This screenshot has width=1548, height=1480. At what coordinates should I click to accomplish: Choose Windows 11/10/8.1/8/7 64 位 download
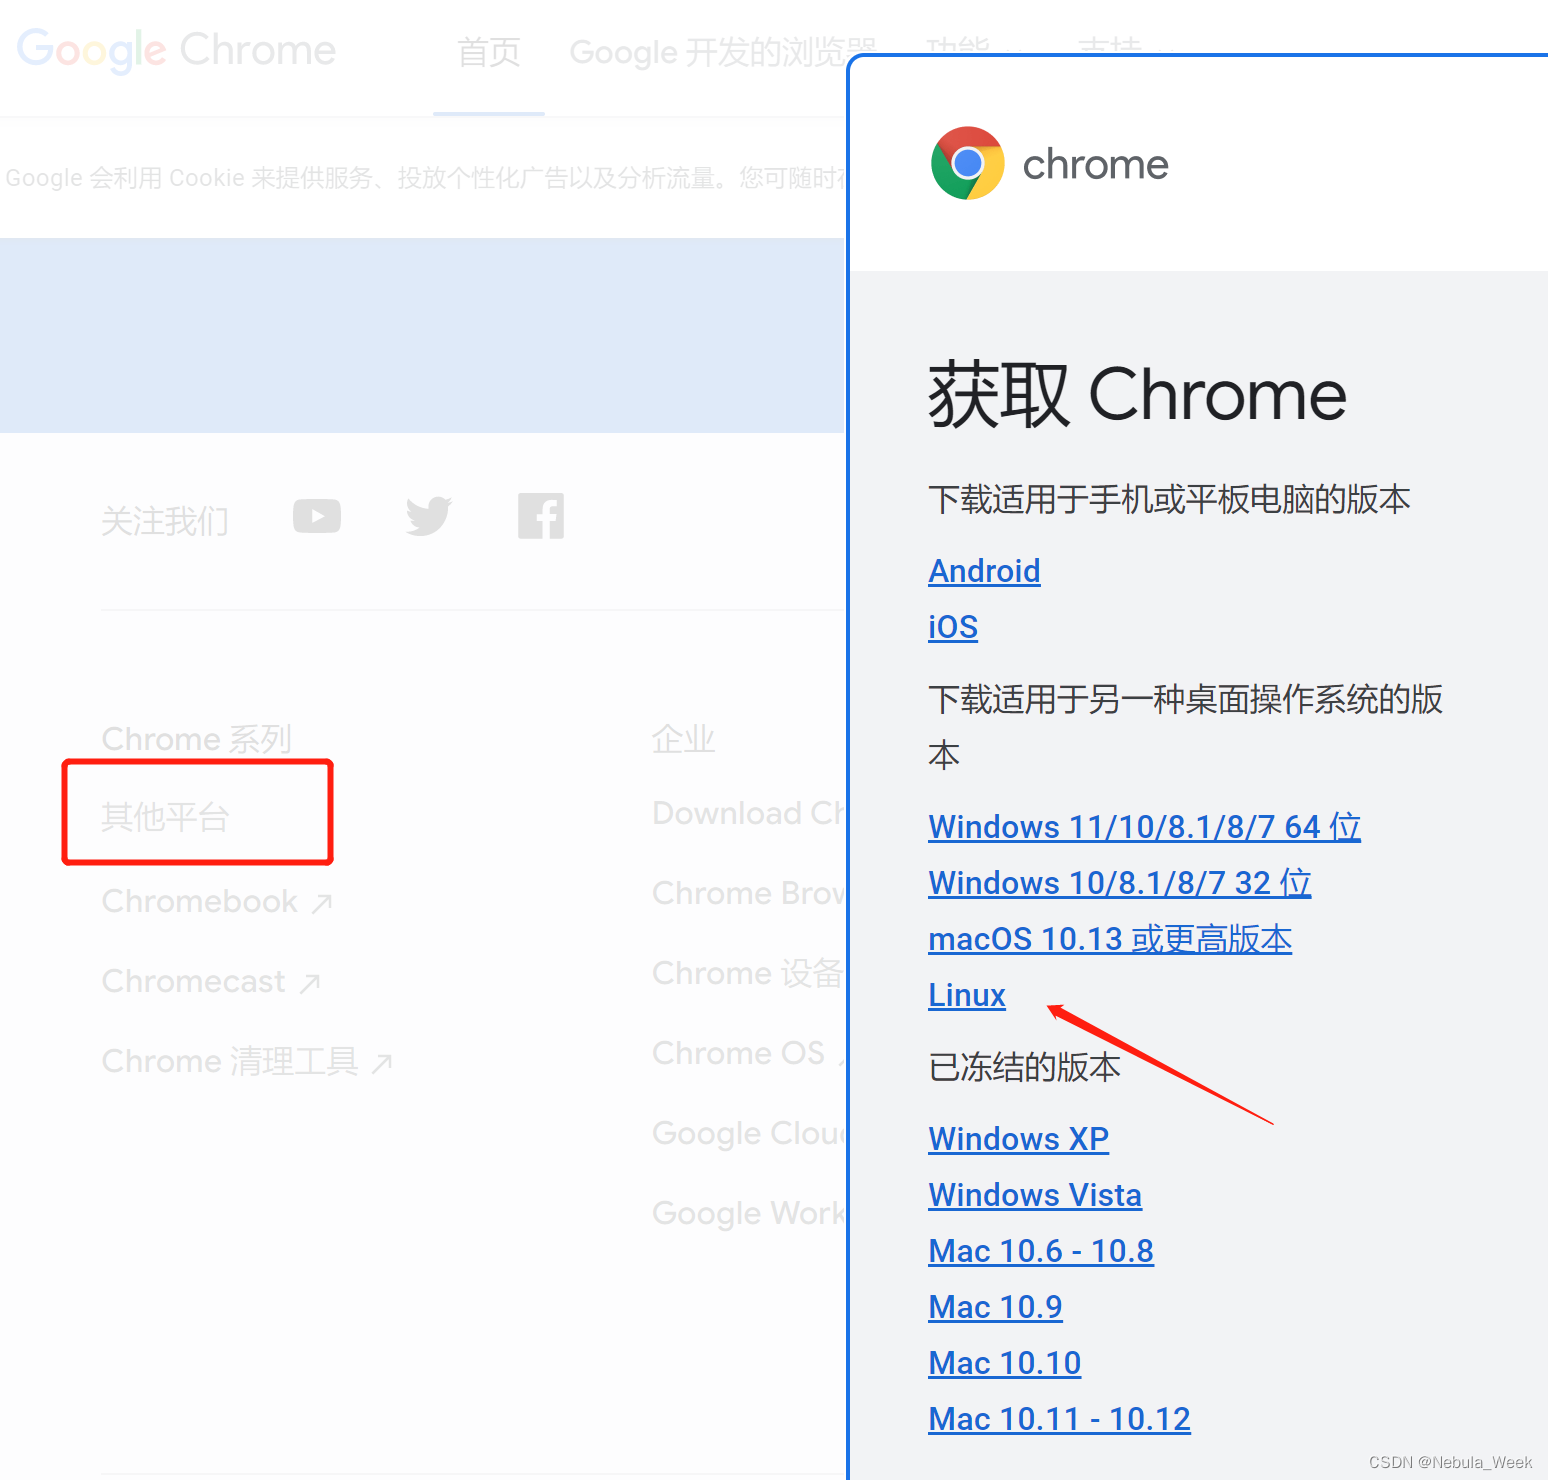pyautogui.click(x=1145, y=827)
